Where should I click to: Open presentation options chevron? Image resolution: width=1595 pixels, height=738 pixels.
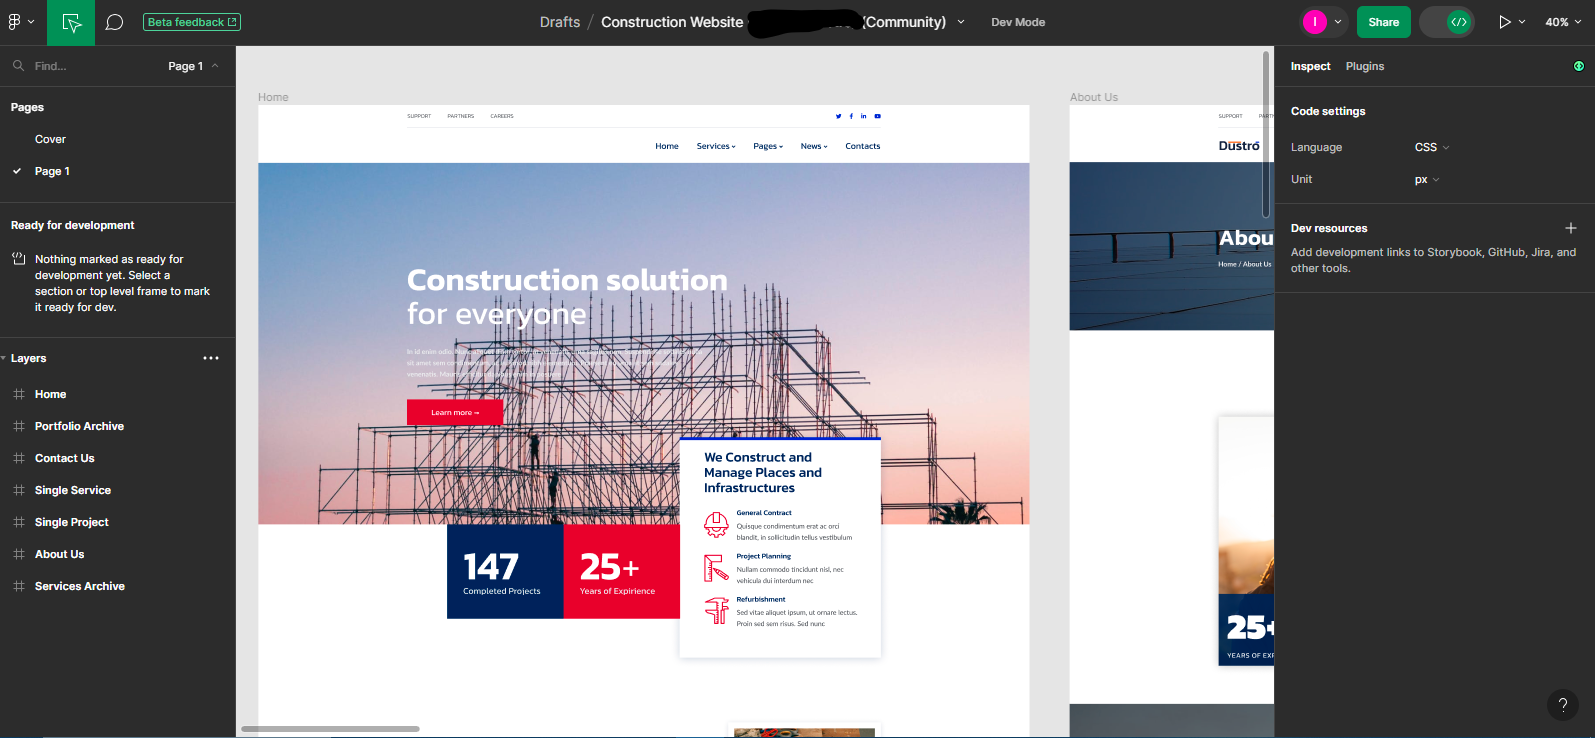click(x=1522, y=22)
